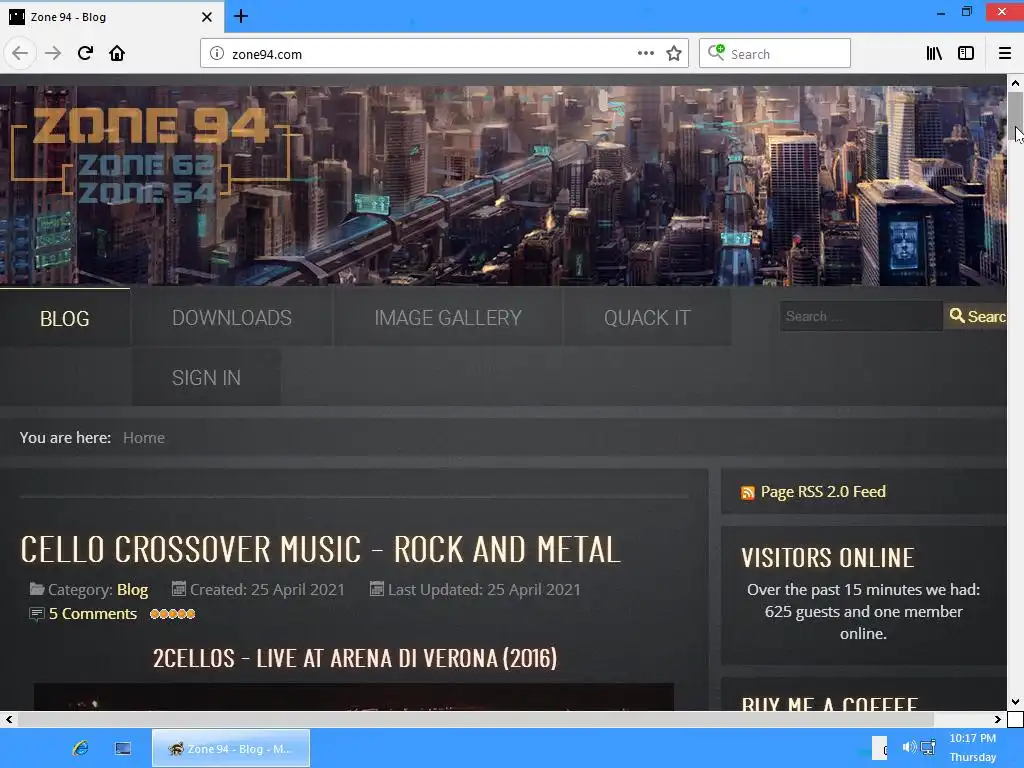
Task: Click the Created: 25 April 2021 text
Action: 267,590
